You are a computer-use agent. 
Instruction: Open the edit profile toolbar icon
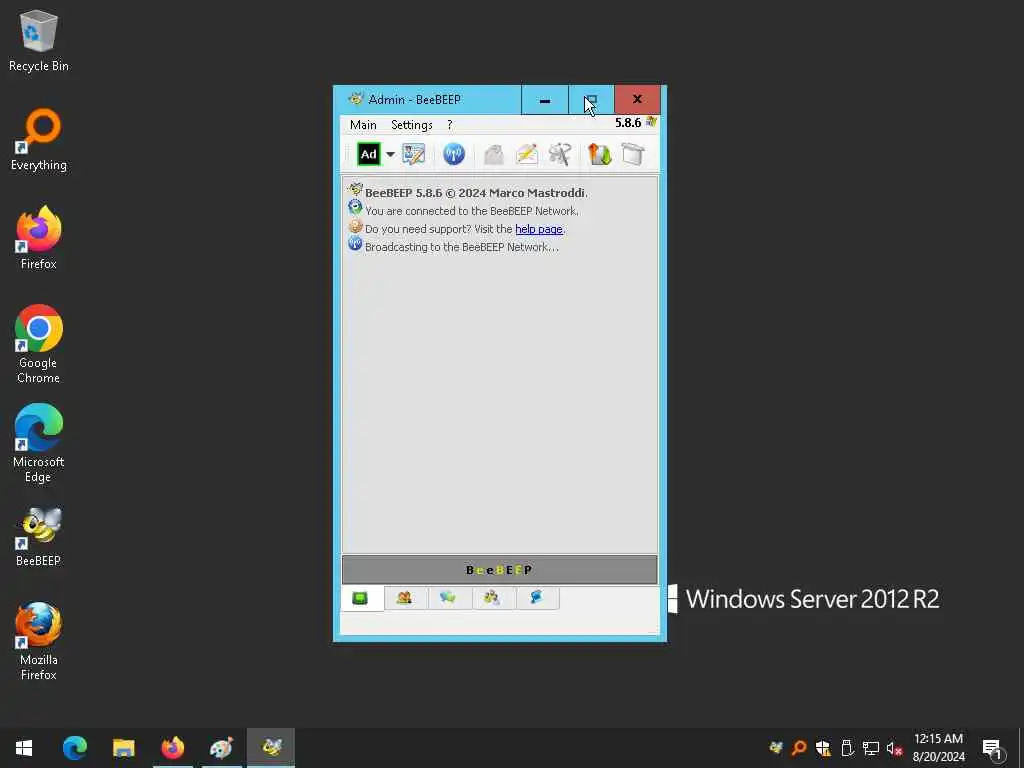click(x=413, y=155)
